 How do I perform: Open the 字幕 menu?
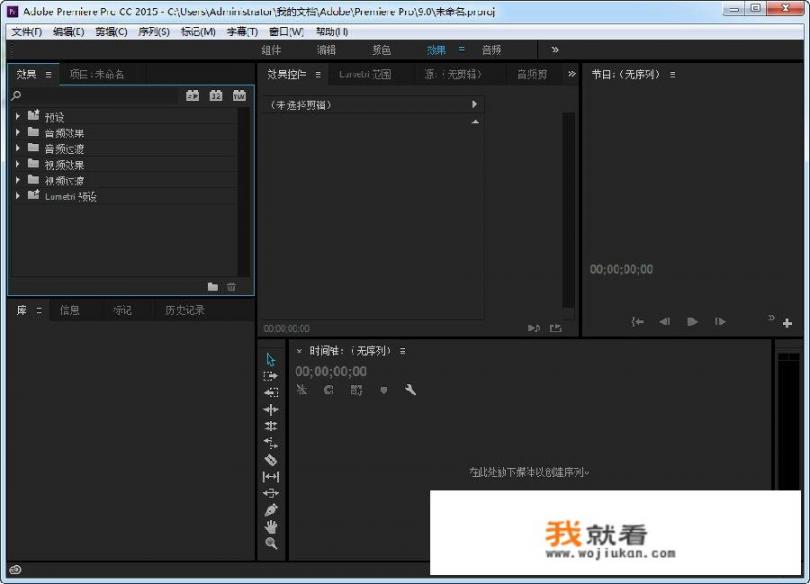click(242, 31)
